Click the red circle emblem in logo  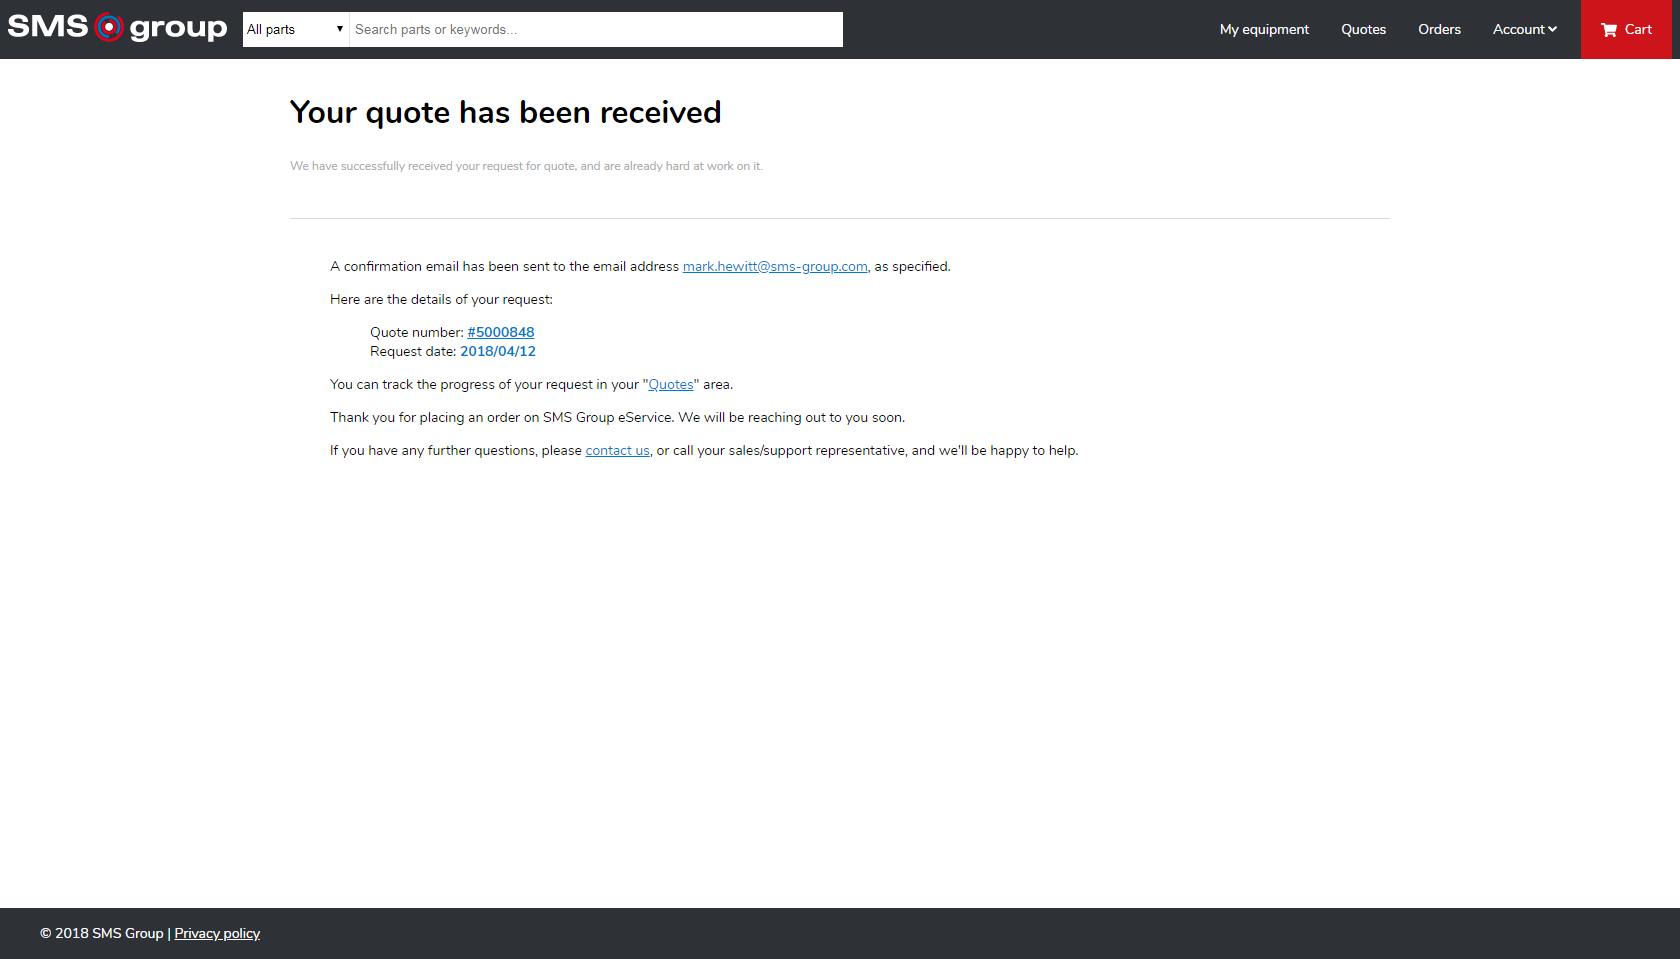(x=109, y=28)
